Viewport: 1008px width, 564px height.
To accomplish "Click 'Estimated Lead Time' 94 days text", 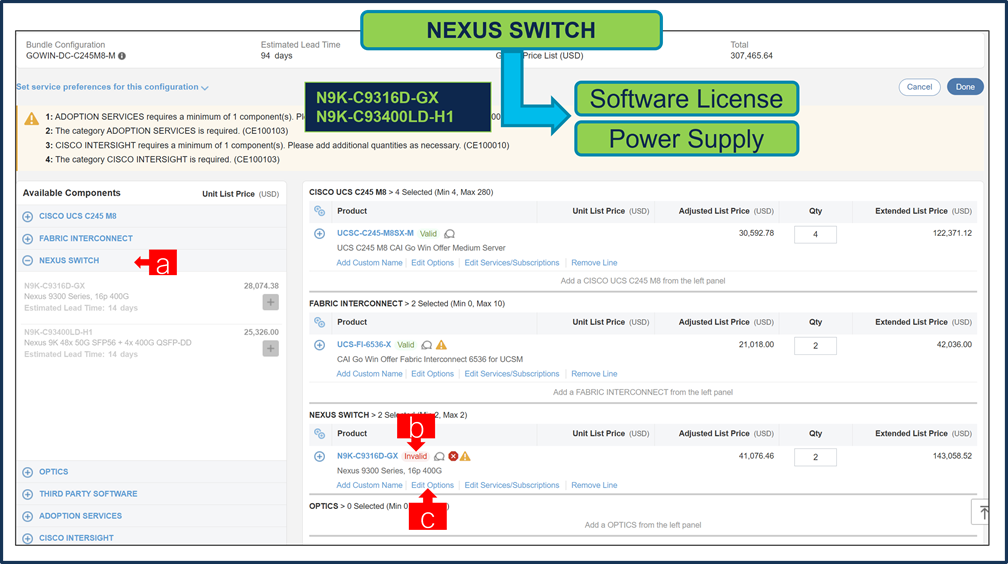I will [x=276, y=56].
